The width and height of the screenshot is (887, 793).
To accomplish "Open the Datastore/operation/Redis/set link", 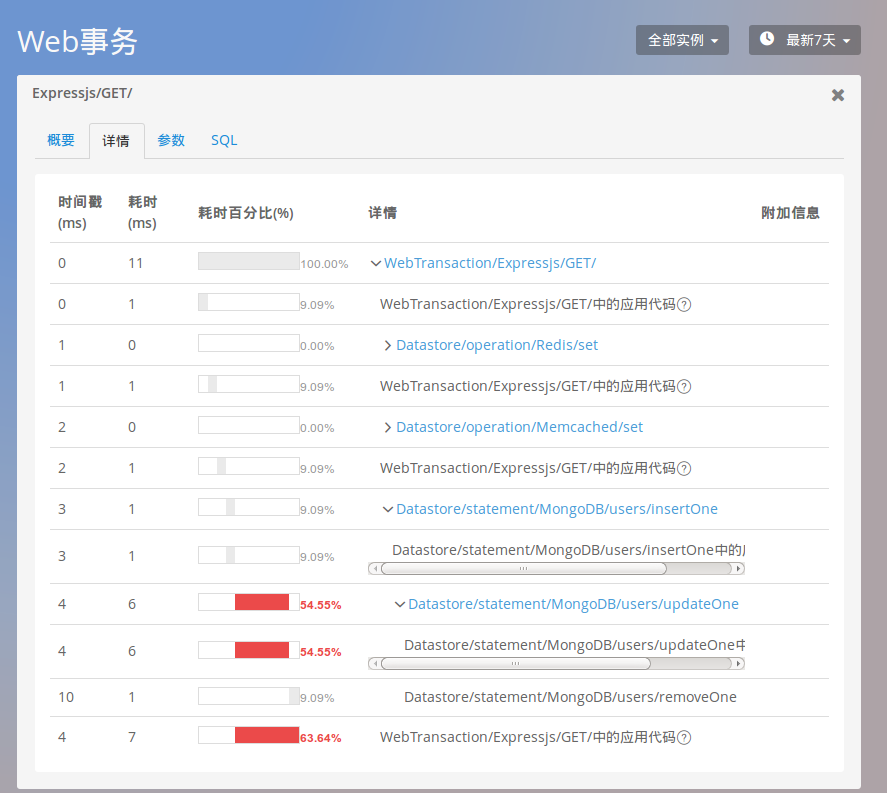I will point(497,345).
